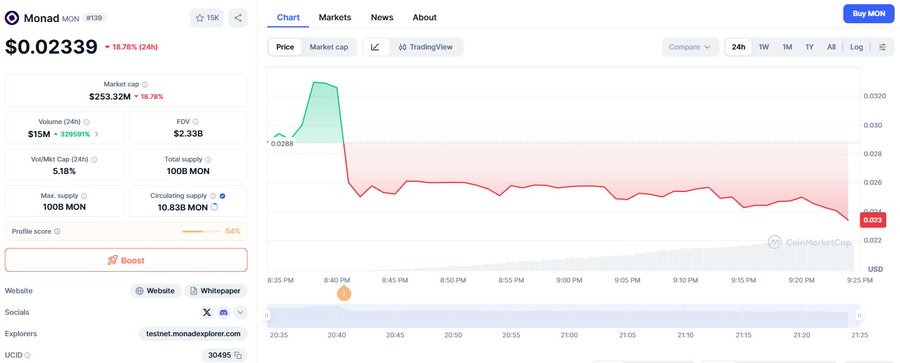Open the Compare dropdown
The width and height of the screenshot is (900, 363).
click(690, 47)
